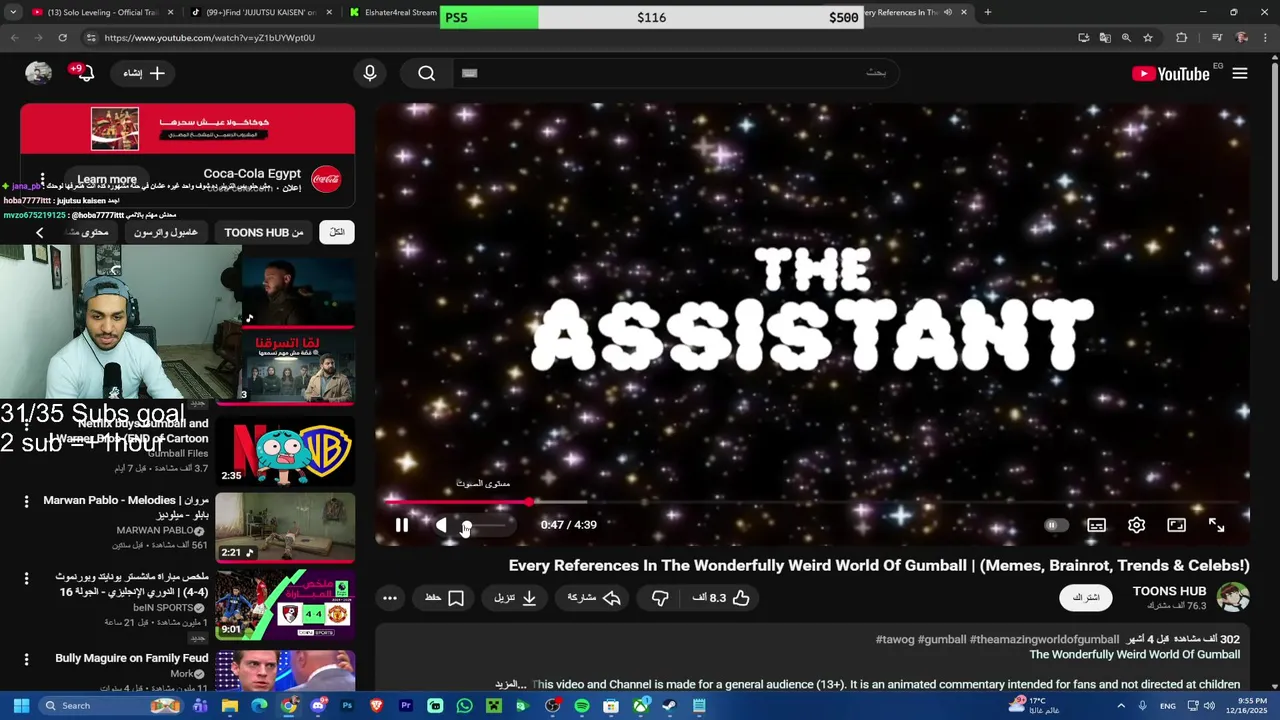The height and width of the screenshot is (720, 1280).
Task: Open Netflix buys Gumball video thumbnail
Action: pyautogui.click(x=285, y=449)
